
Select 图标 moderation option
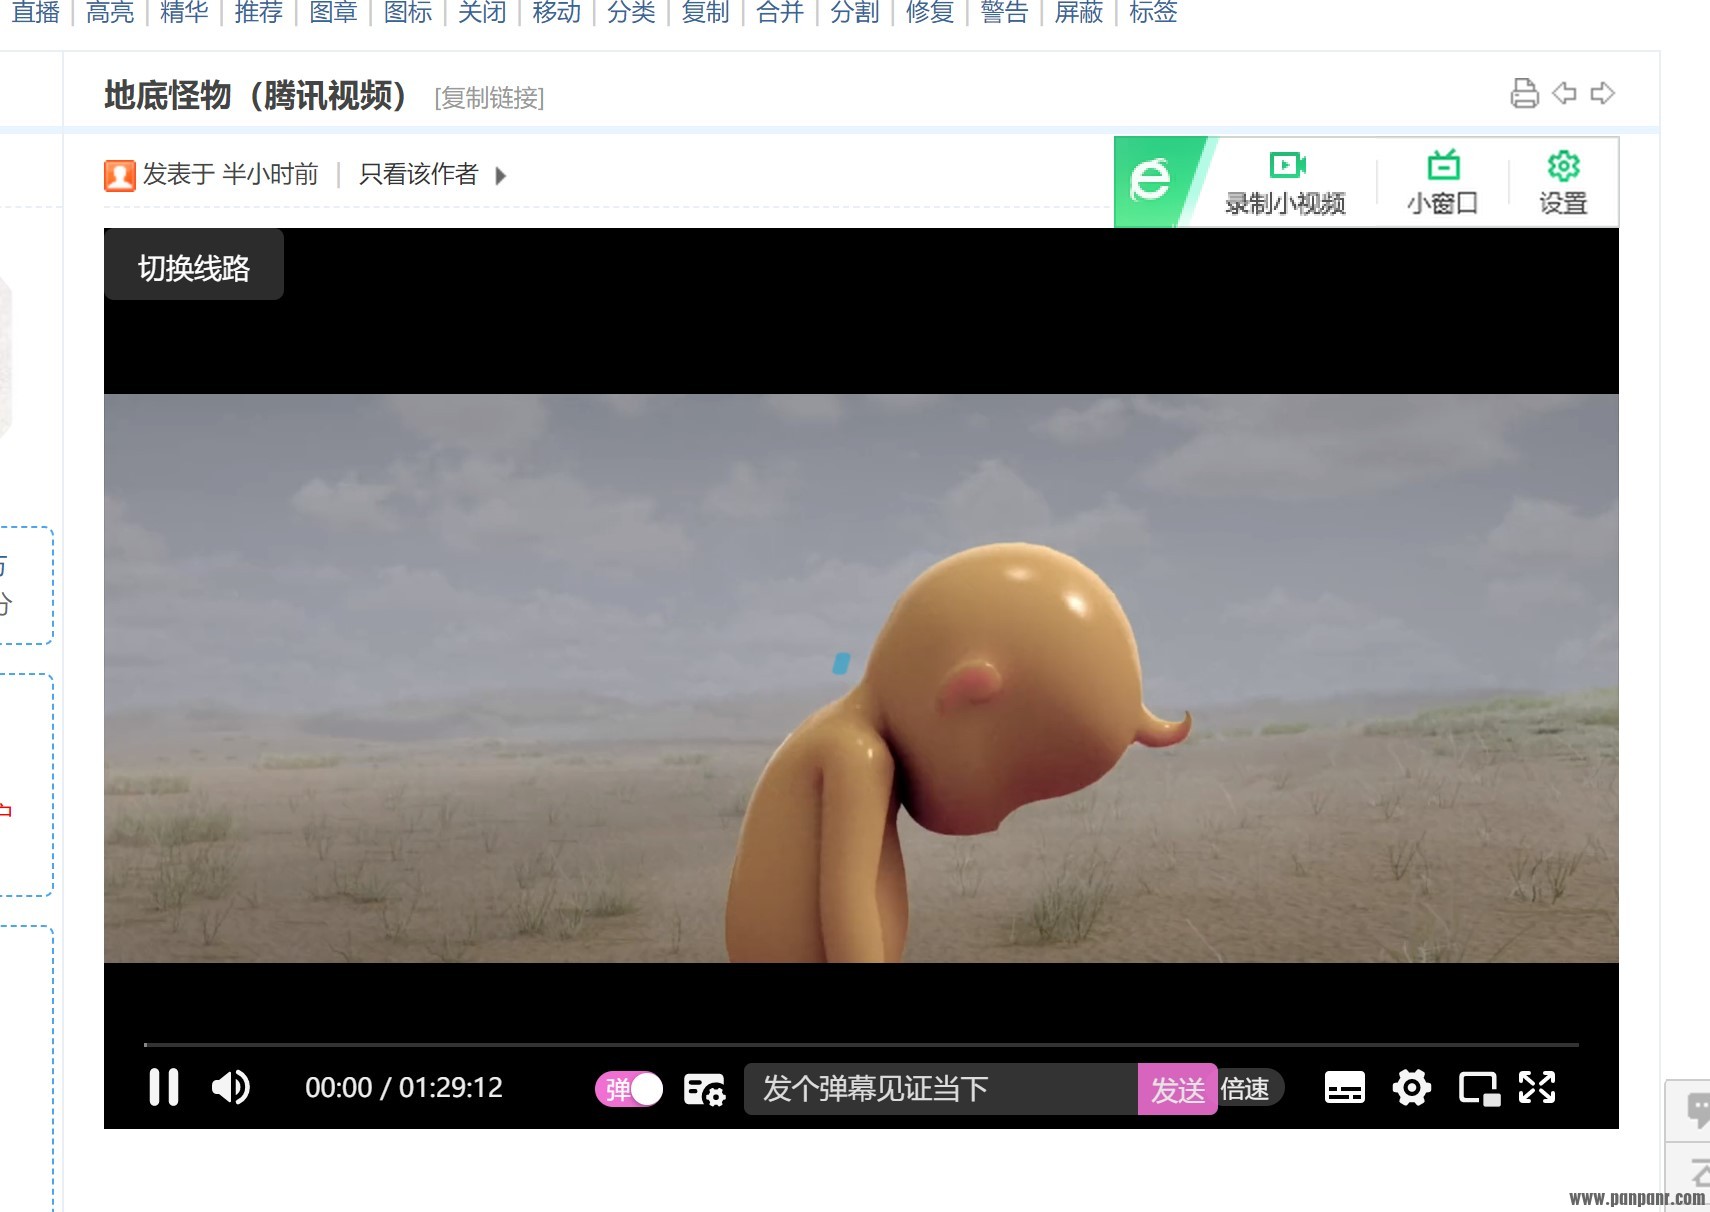click(x=408, y=12)
